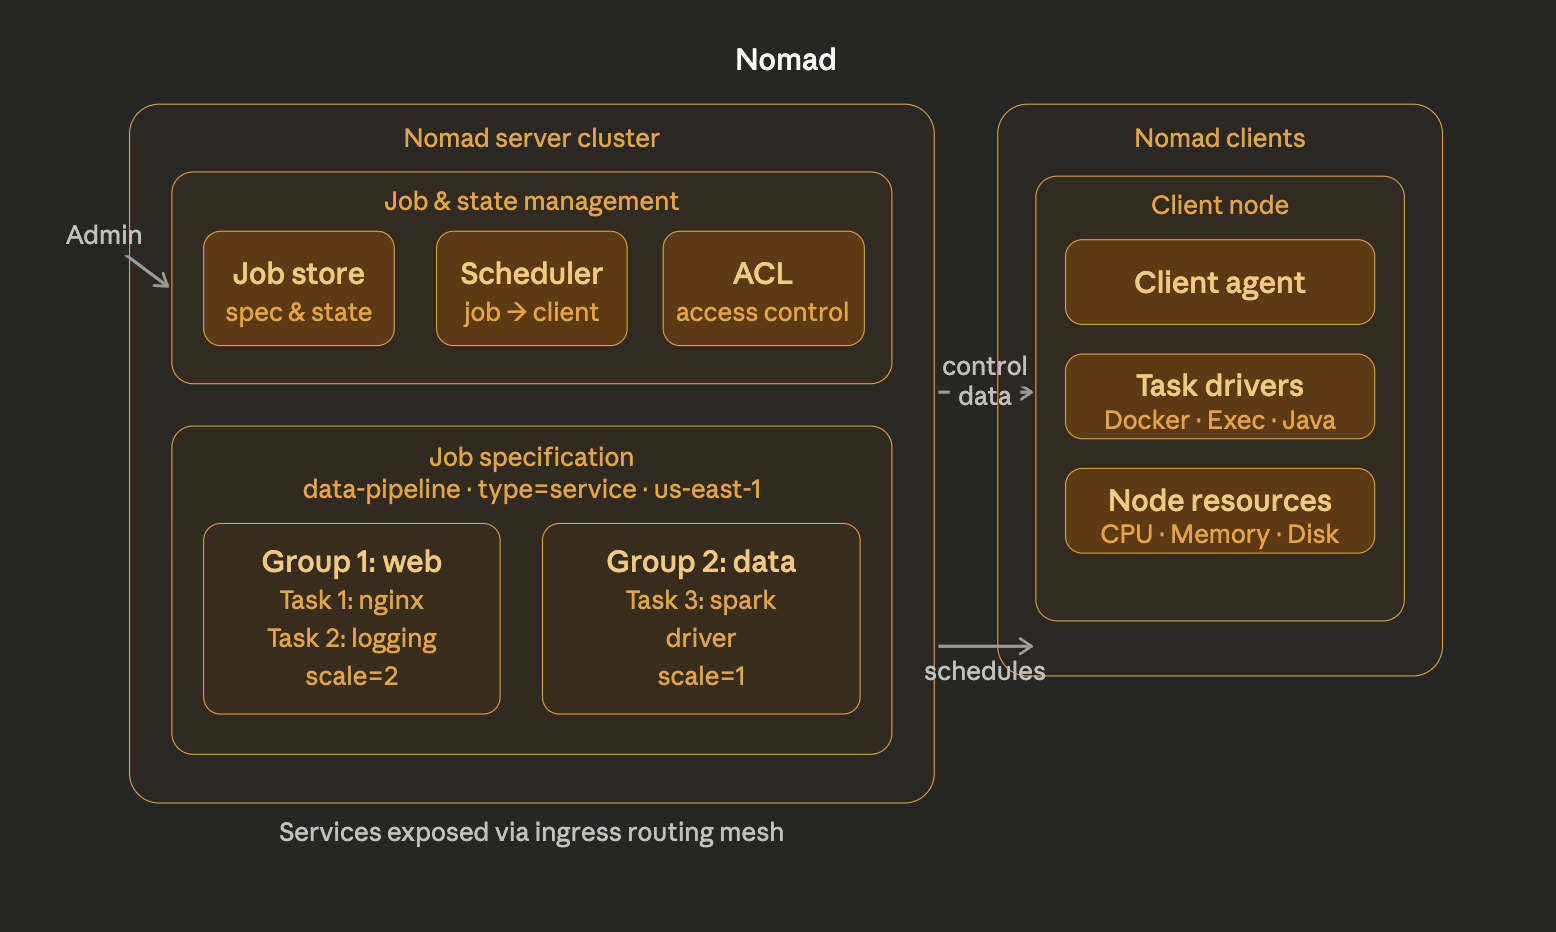
Task: Click the Task drivers component
Action: (1219, 396)
